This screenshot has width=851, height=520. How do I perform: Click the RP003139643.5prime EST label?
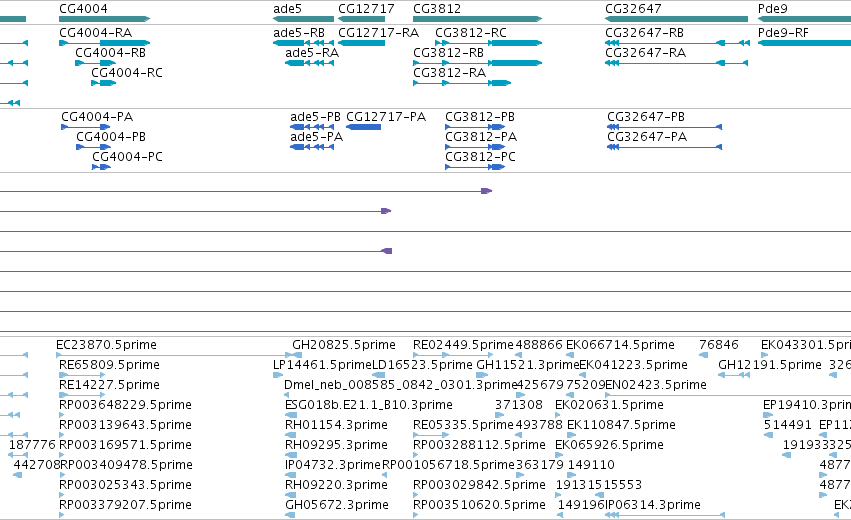point(125,425)
